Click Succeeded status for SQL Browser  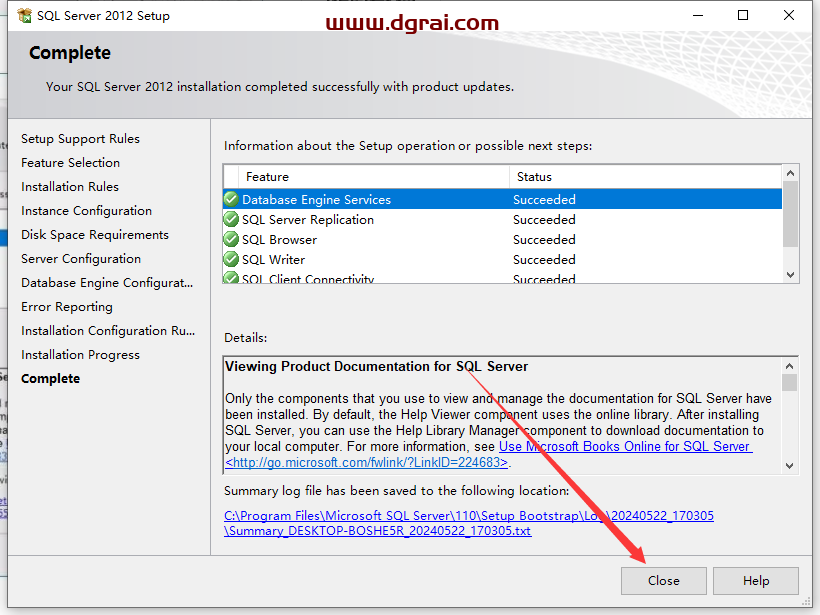click(544, 240)
